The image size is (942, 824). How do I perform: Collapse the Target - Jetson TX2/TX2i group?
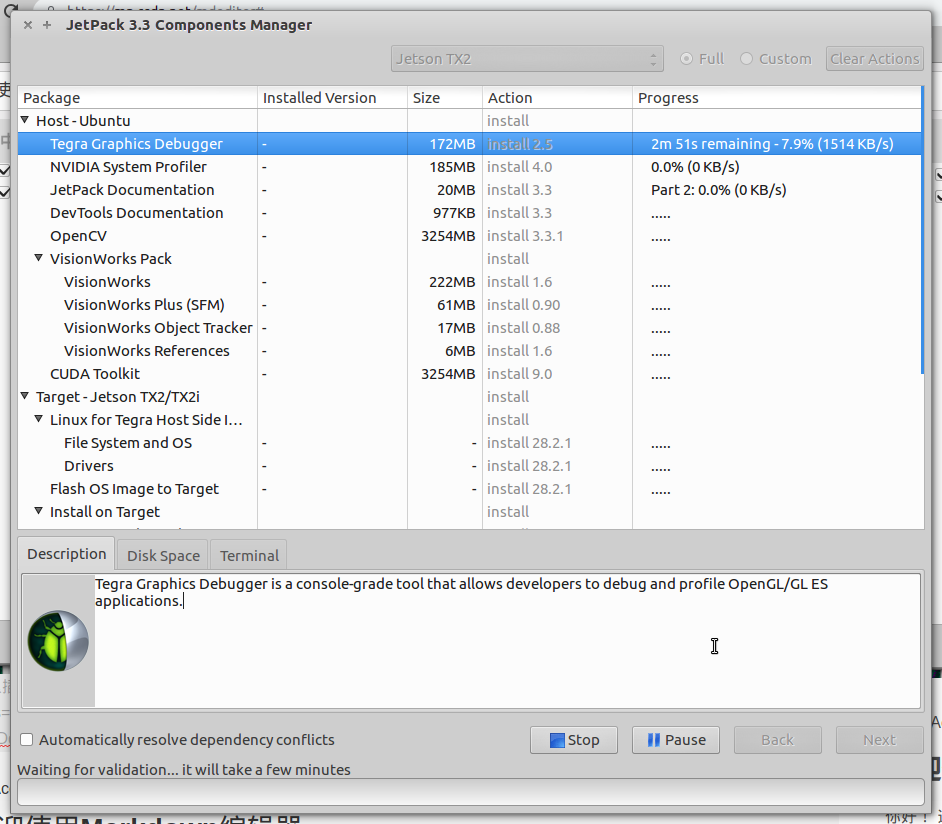[x=25, y=396]
